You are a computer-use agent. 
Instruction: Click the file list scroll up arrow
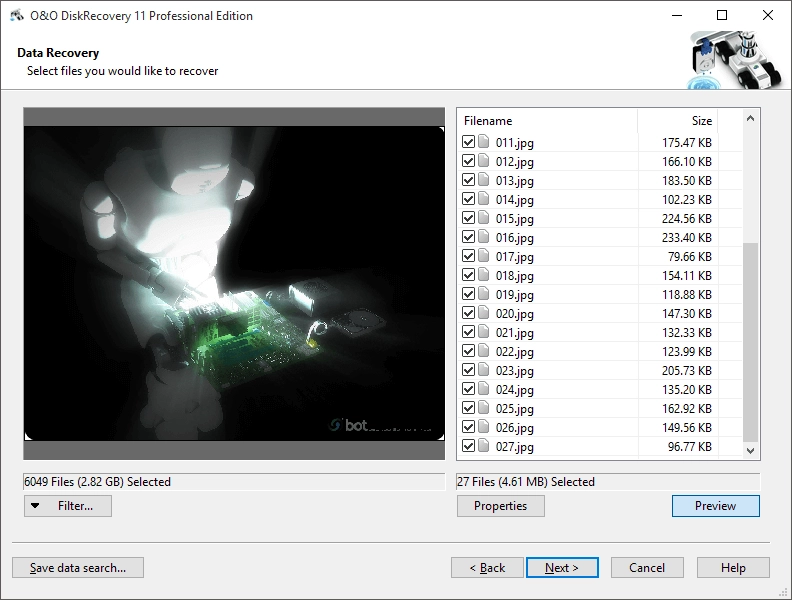(750, 119)
